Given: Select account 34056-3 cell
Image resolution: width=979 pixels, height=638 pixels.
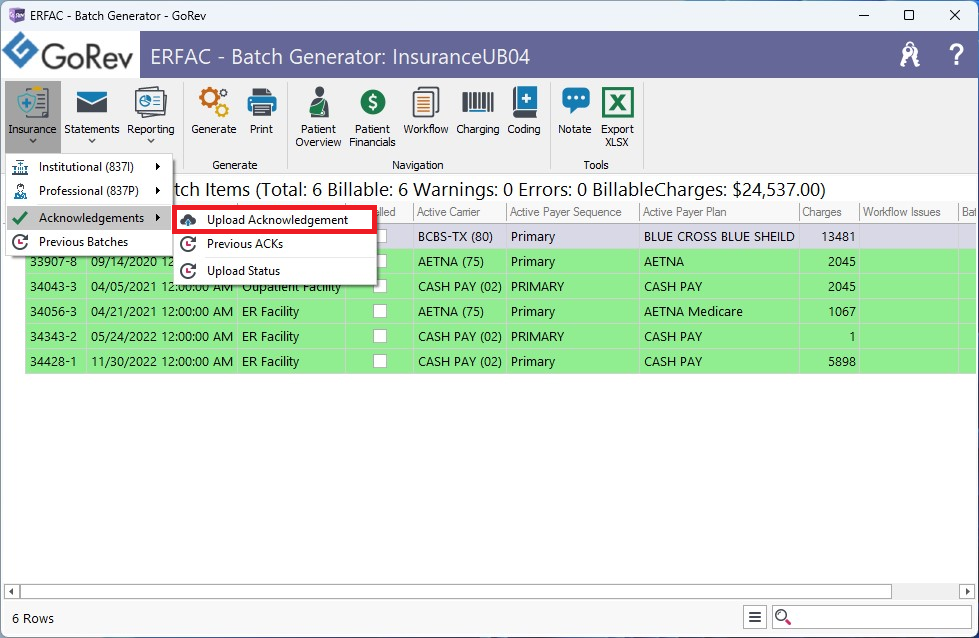Looking at the screenshot, I should pos(55,312).
